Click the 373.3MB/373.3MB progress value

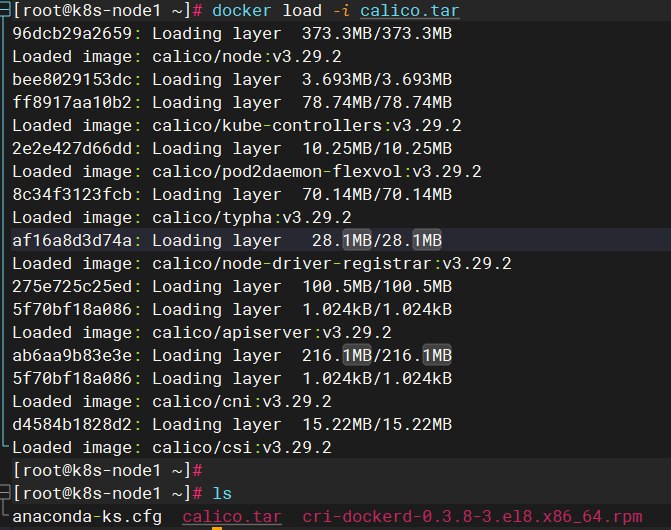[377, 33]
